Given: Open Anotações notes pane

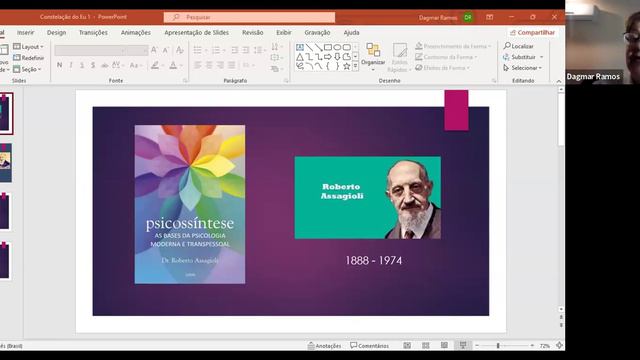Looking at the screenshot, I should point(324,346).
